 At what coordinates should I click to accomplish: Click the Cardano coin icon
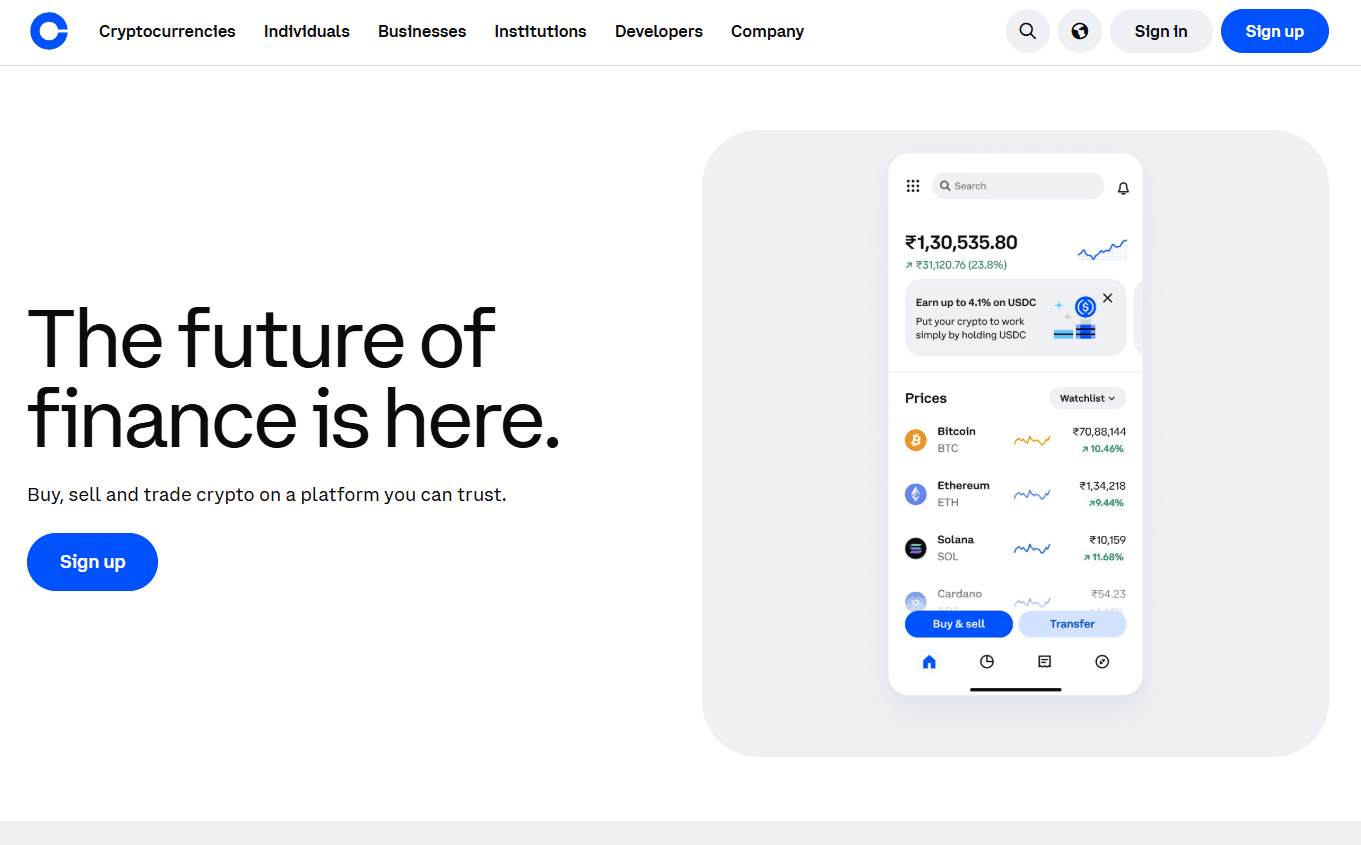[916, 602]
